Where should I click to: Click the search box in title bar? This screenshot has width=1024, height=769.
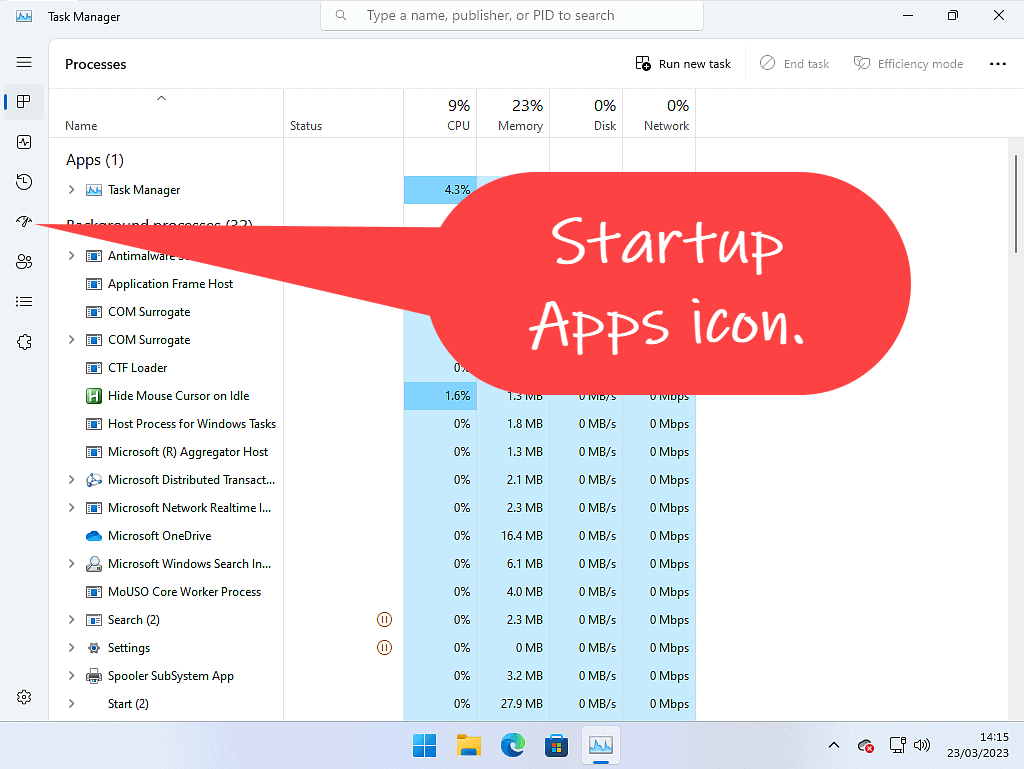click(x=512, y=16)
